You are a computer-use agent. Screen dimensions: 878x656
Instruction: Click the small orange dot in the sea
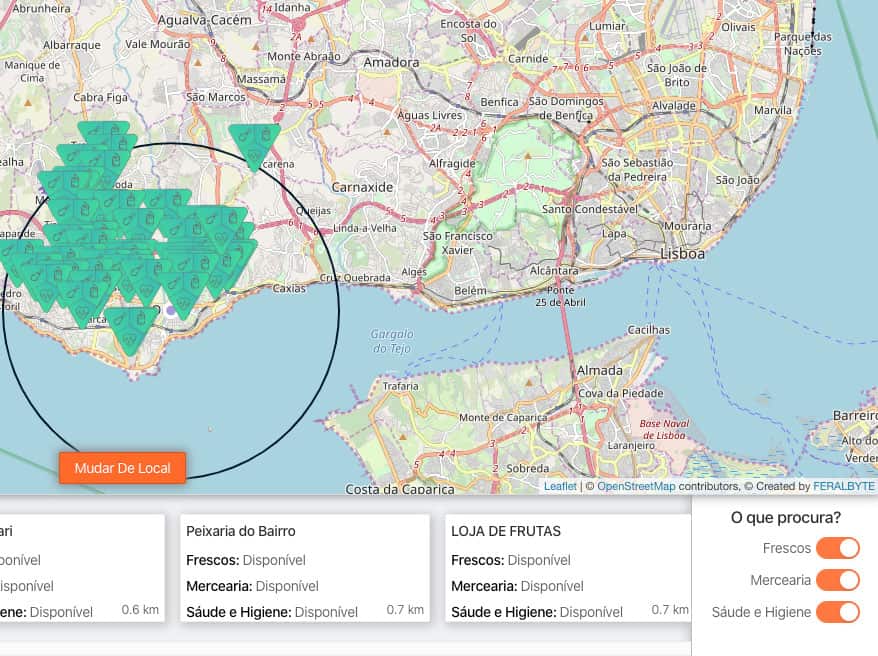(209, 429)
